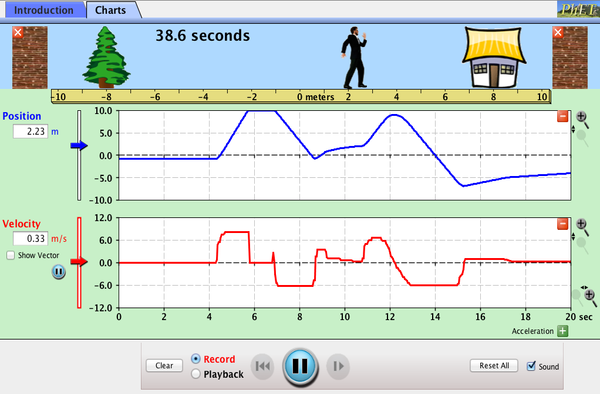Click the walking man figure
Viewport: 600px width, 394px height.
(x=354, y=57)
